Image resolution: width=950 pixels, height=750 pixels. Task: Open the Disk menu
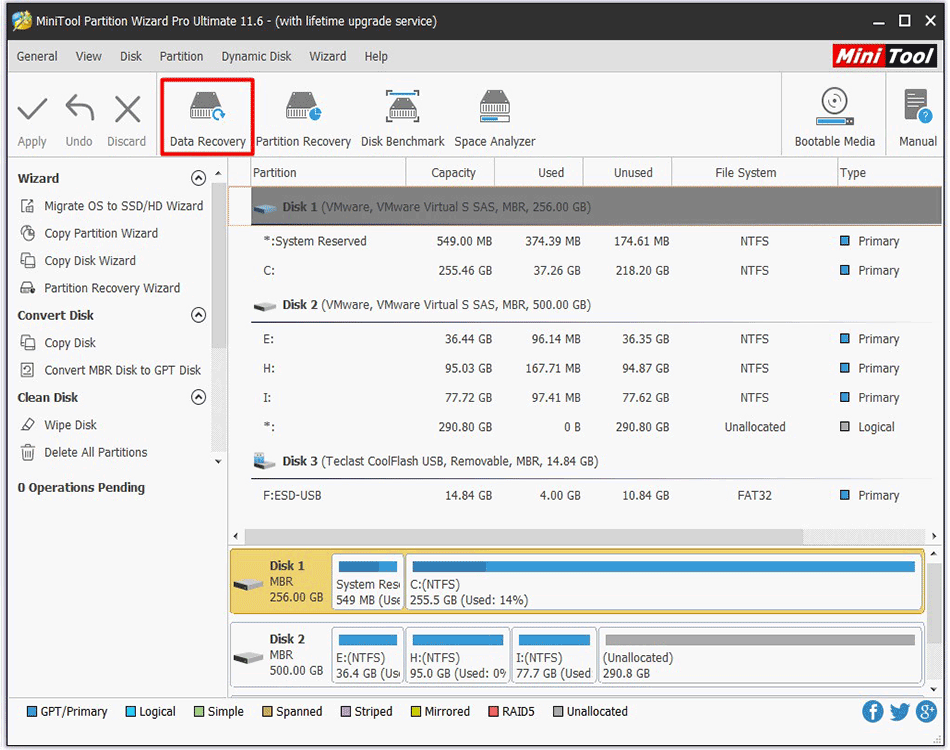130,56
